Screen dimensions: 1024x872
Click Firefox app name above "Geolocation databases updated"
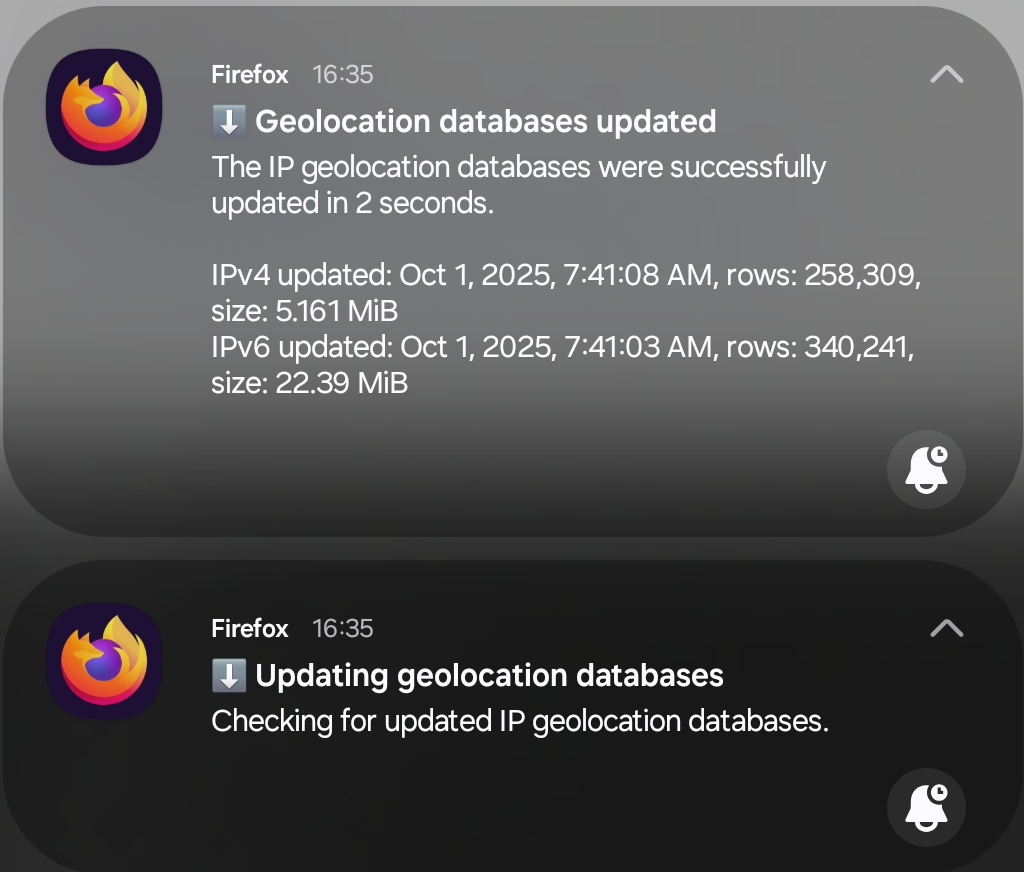(250, 75)
